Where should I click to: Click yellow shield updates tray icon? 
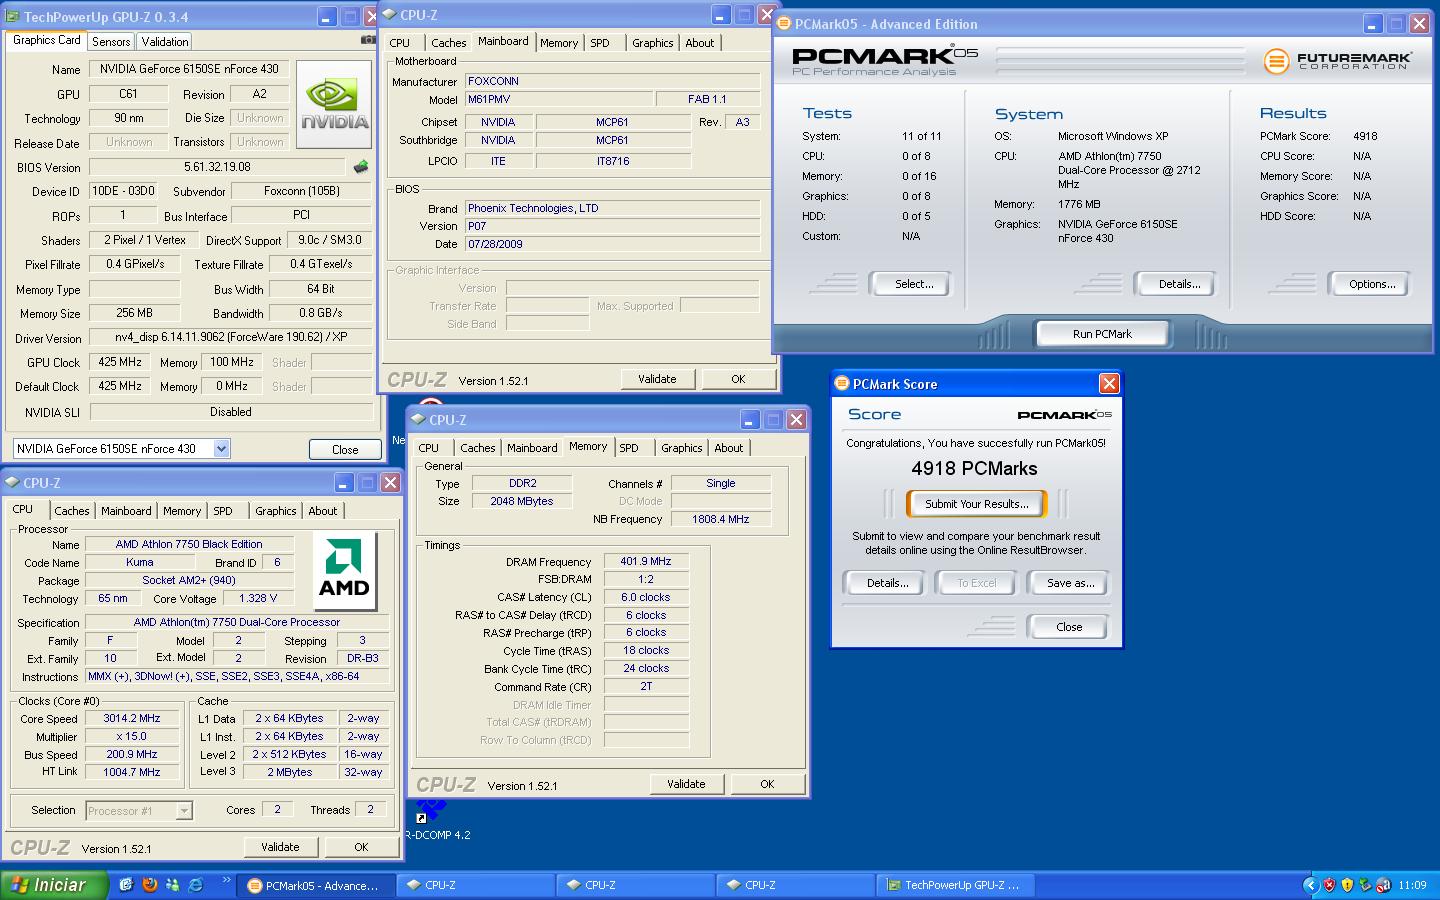(1347, 885)
